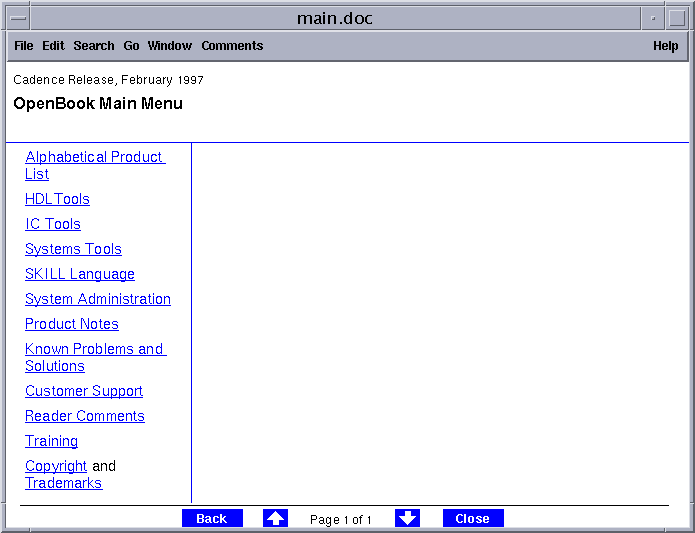
Task: Open the Help menu
Action: tap(665, 46)
